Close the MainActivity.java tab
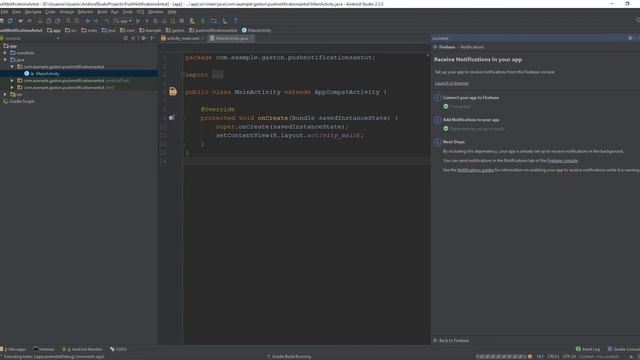 pyautogui.click(x=251, y=38)
